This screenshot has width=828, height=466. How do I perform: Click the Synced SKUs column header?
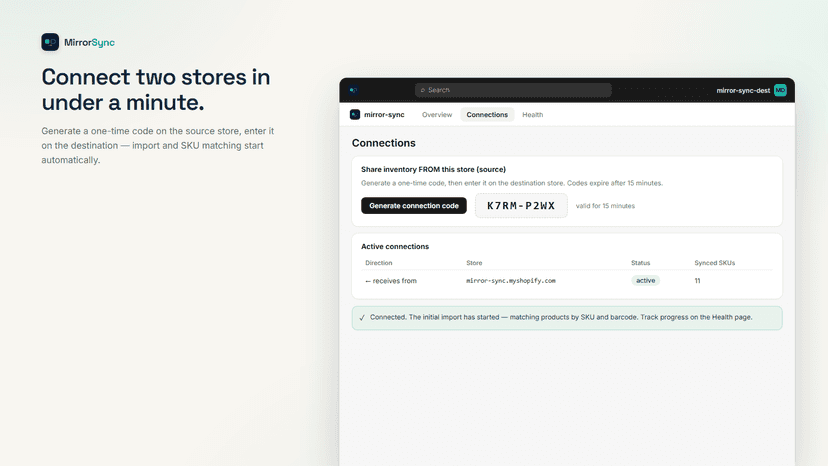coord(714,263)
